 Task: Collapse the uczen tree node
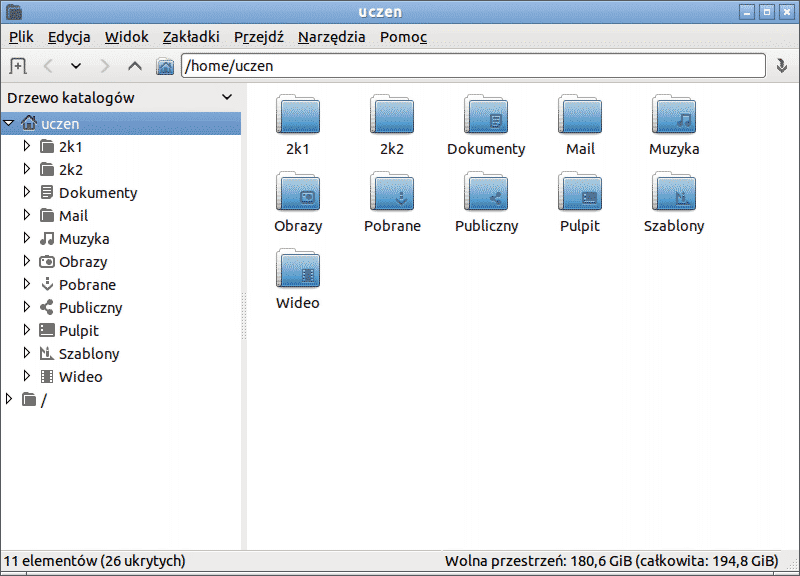point(10,123)
